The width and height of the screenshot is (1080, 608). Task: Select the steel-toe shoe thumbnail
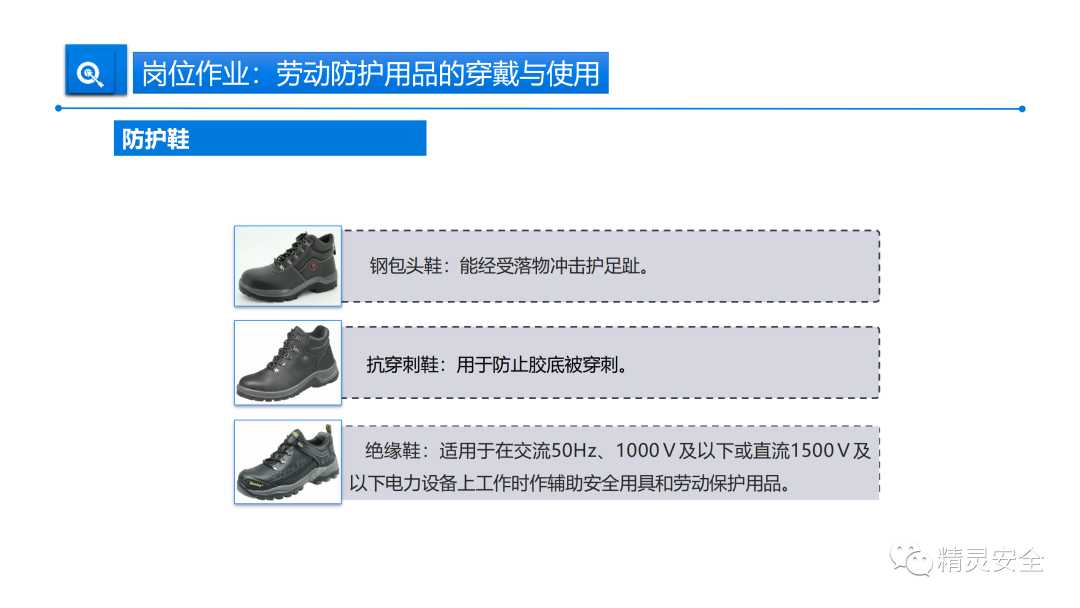click(288, 266)
